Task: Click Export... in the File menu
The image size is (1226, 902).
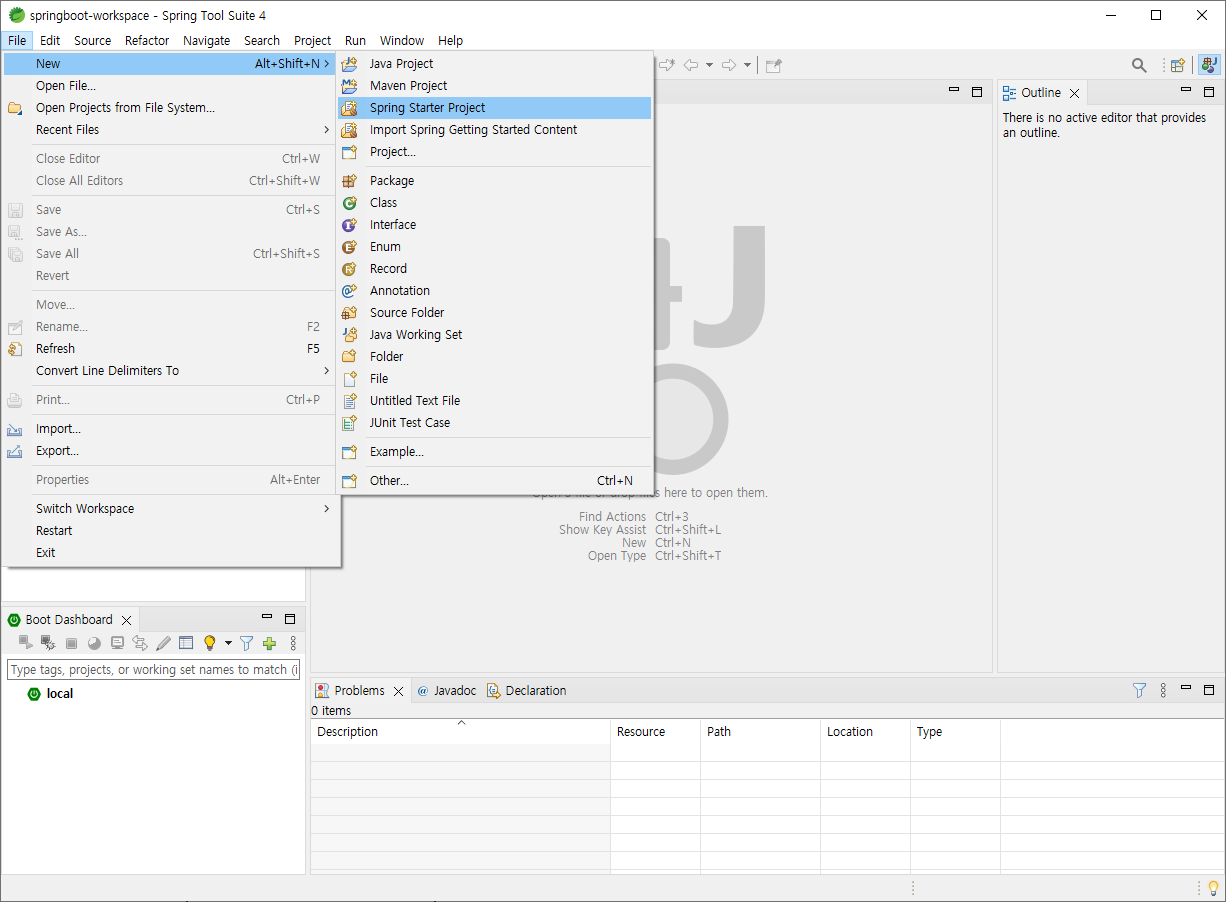Action: click(171, 451)
